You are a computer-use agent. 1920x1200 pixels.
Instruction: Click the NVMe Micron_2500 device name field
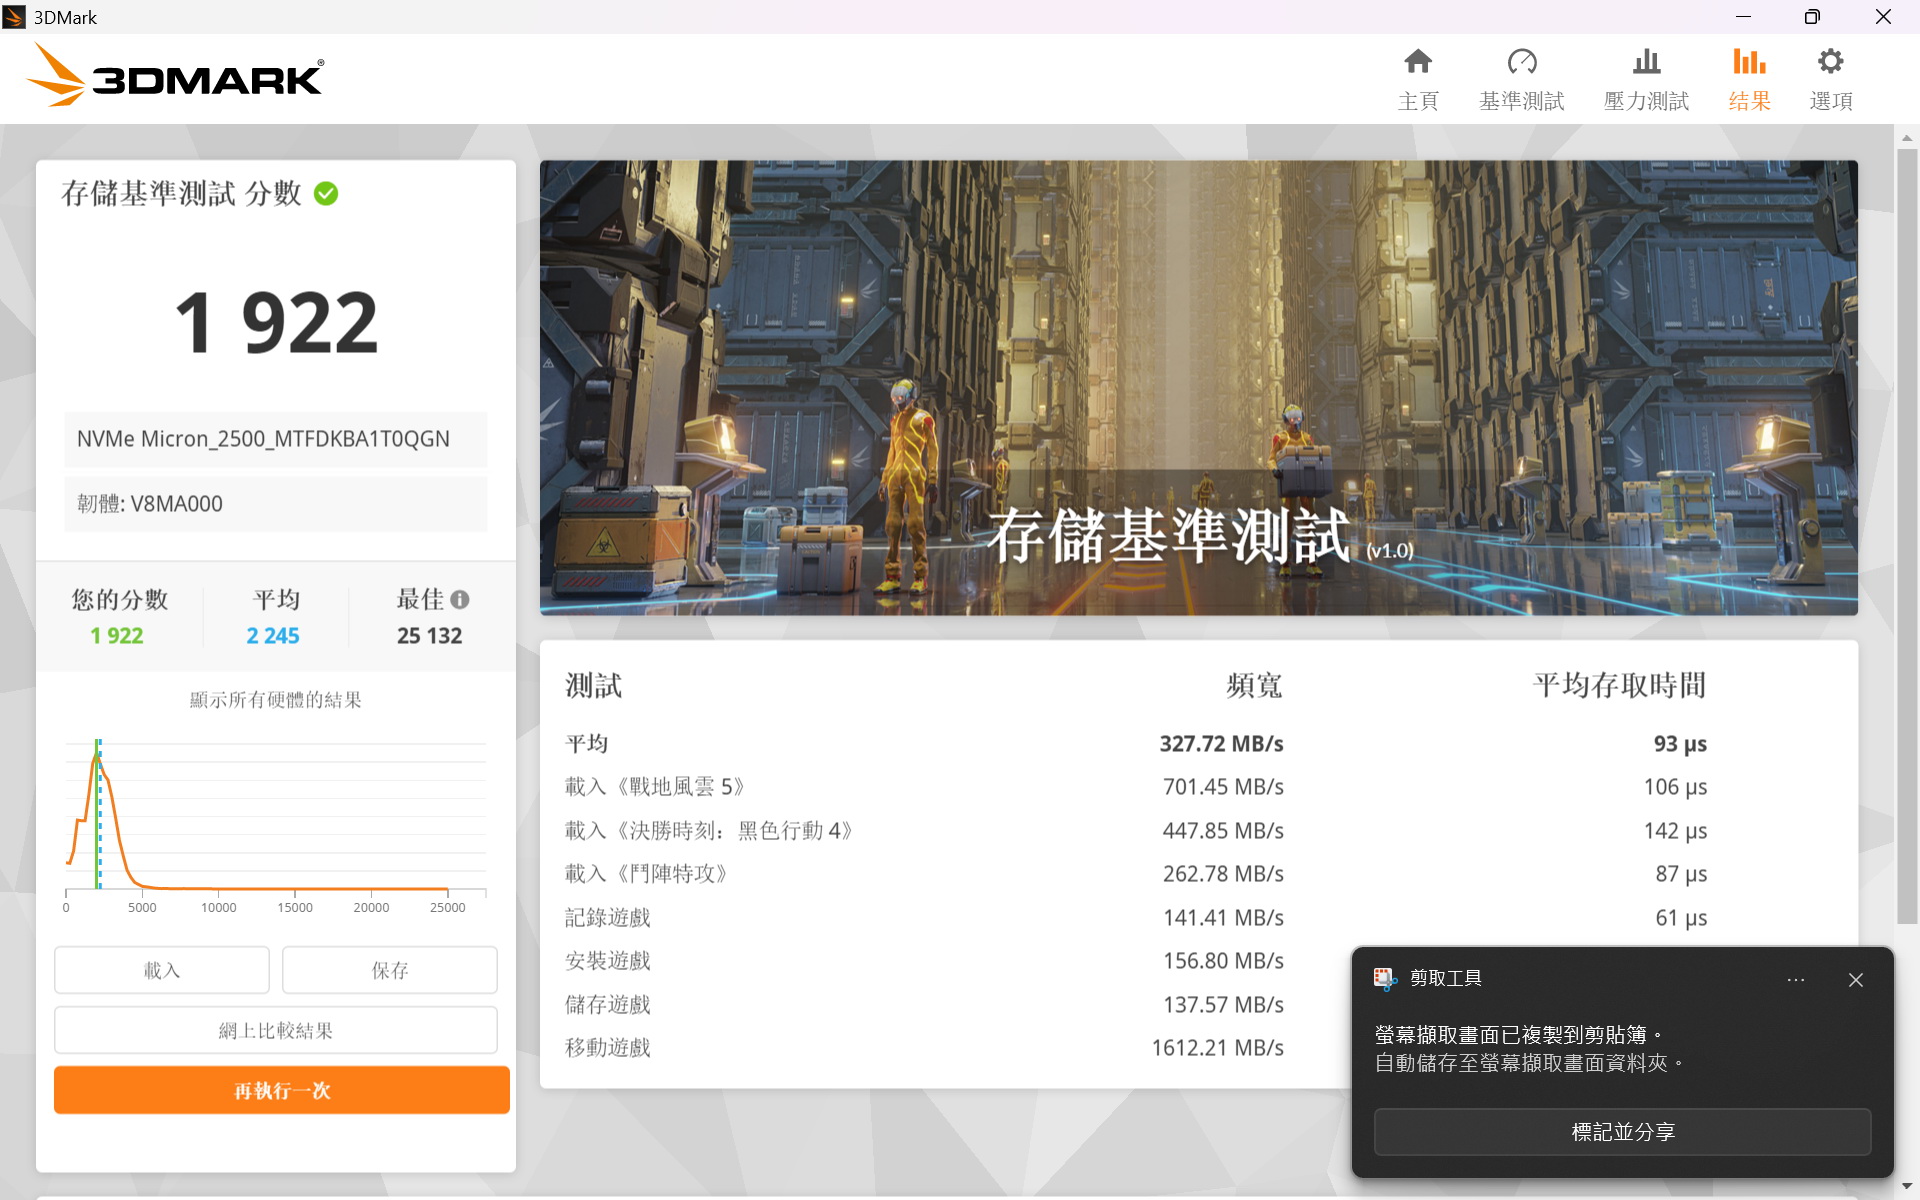(x=276, y=439)
